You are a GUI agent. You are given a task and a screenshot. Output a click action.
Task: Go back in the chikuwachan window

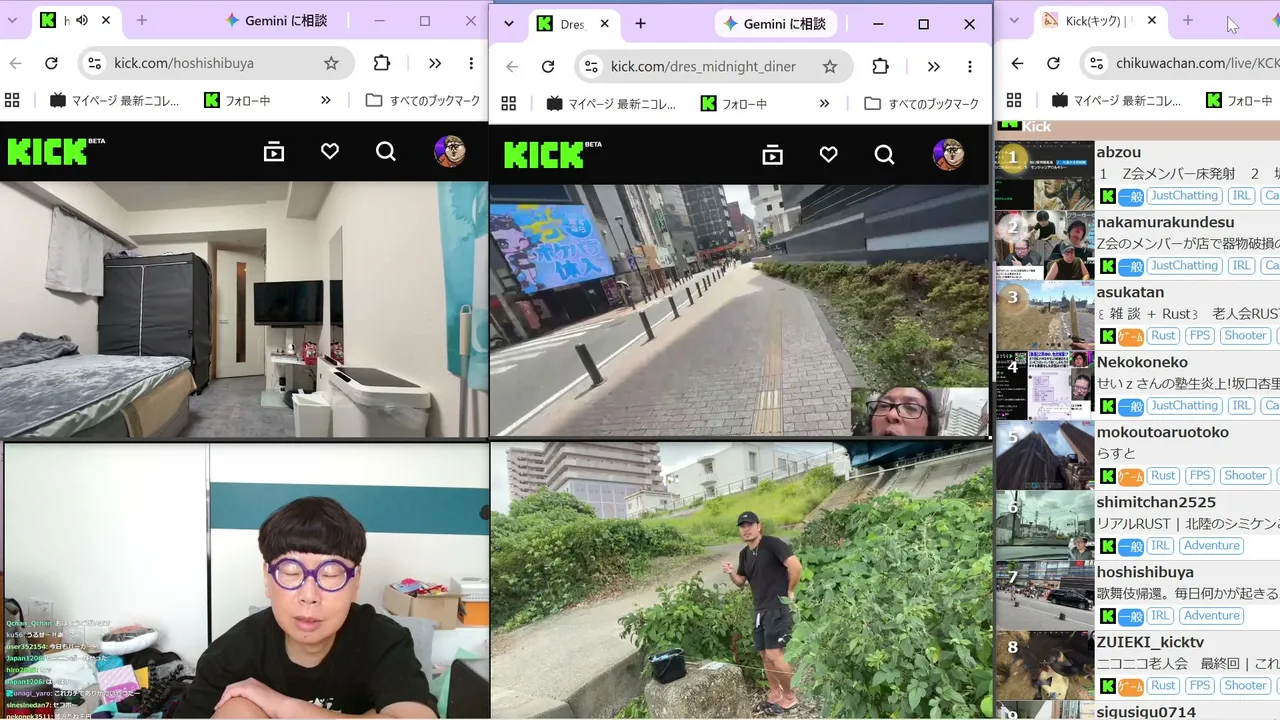pos(1017,63)
